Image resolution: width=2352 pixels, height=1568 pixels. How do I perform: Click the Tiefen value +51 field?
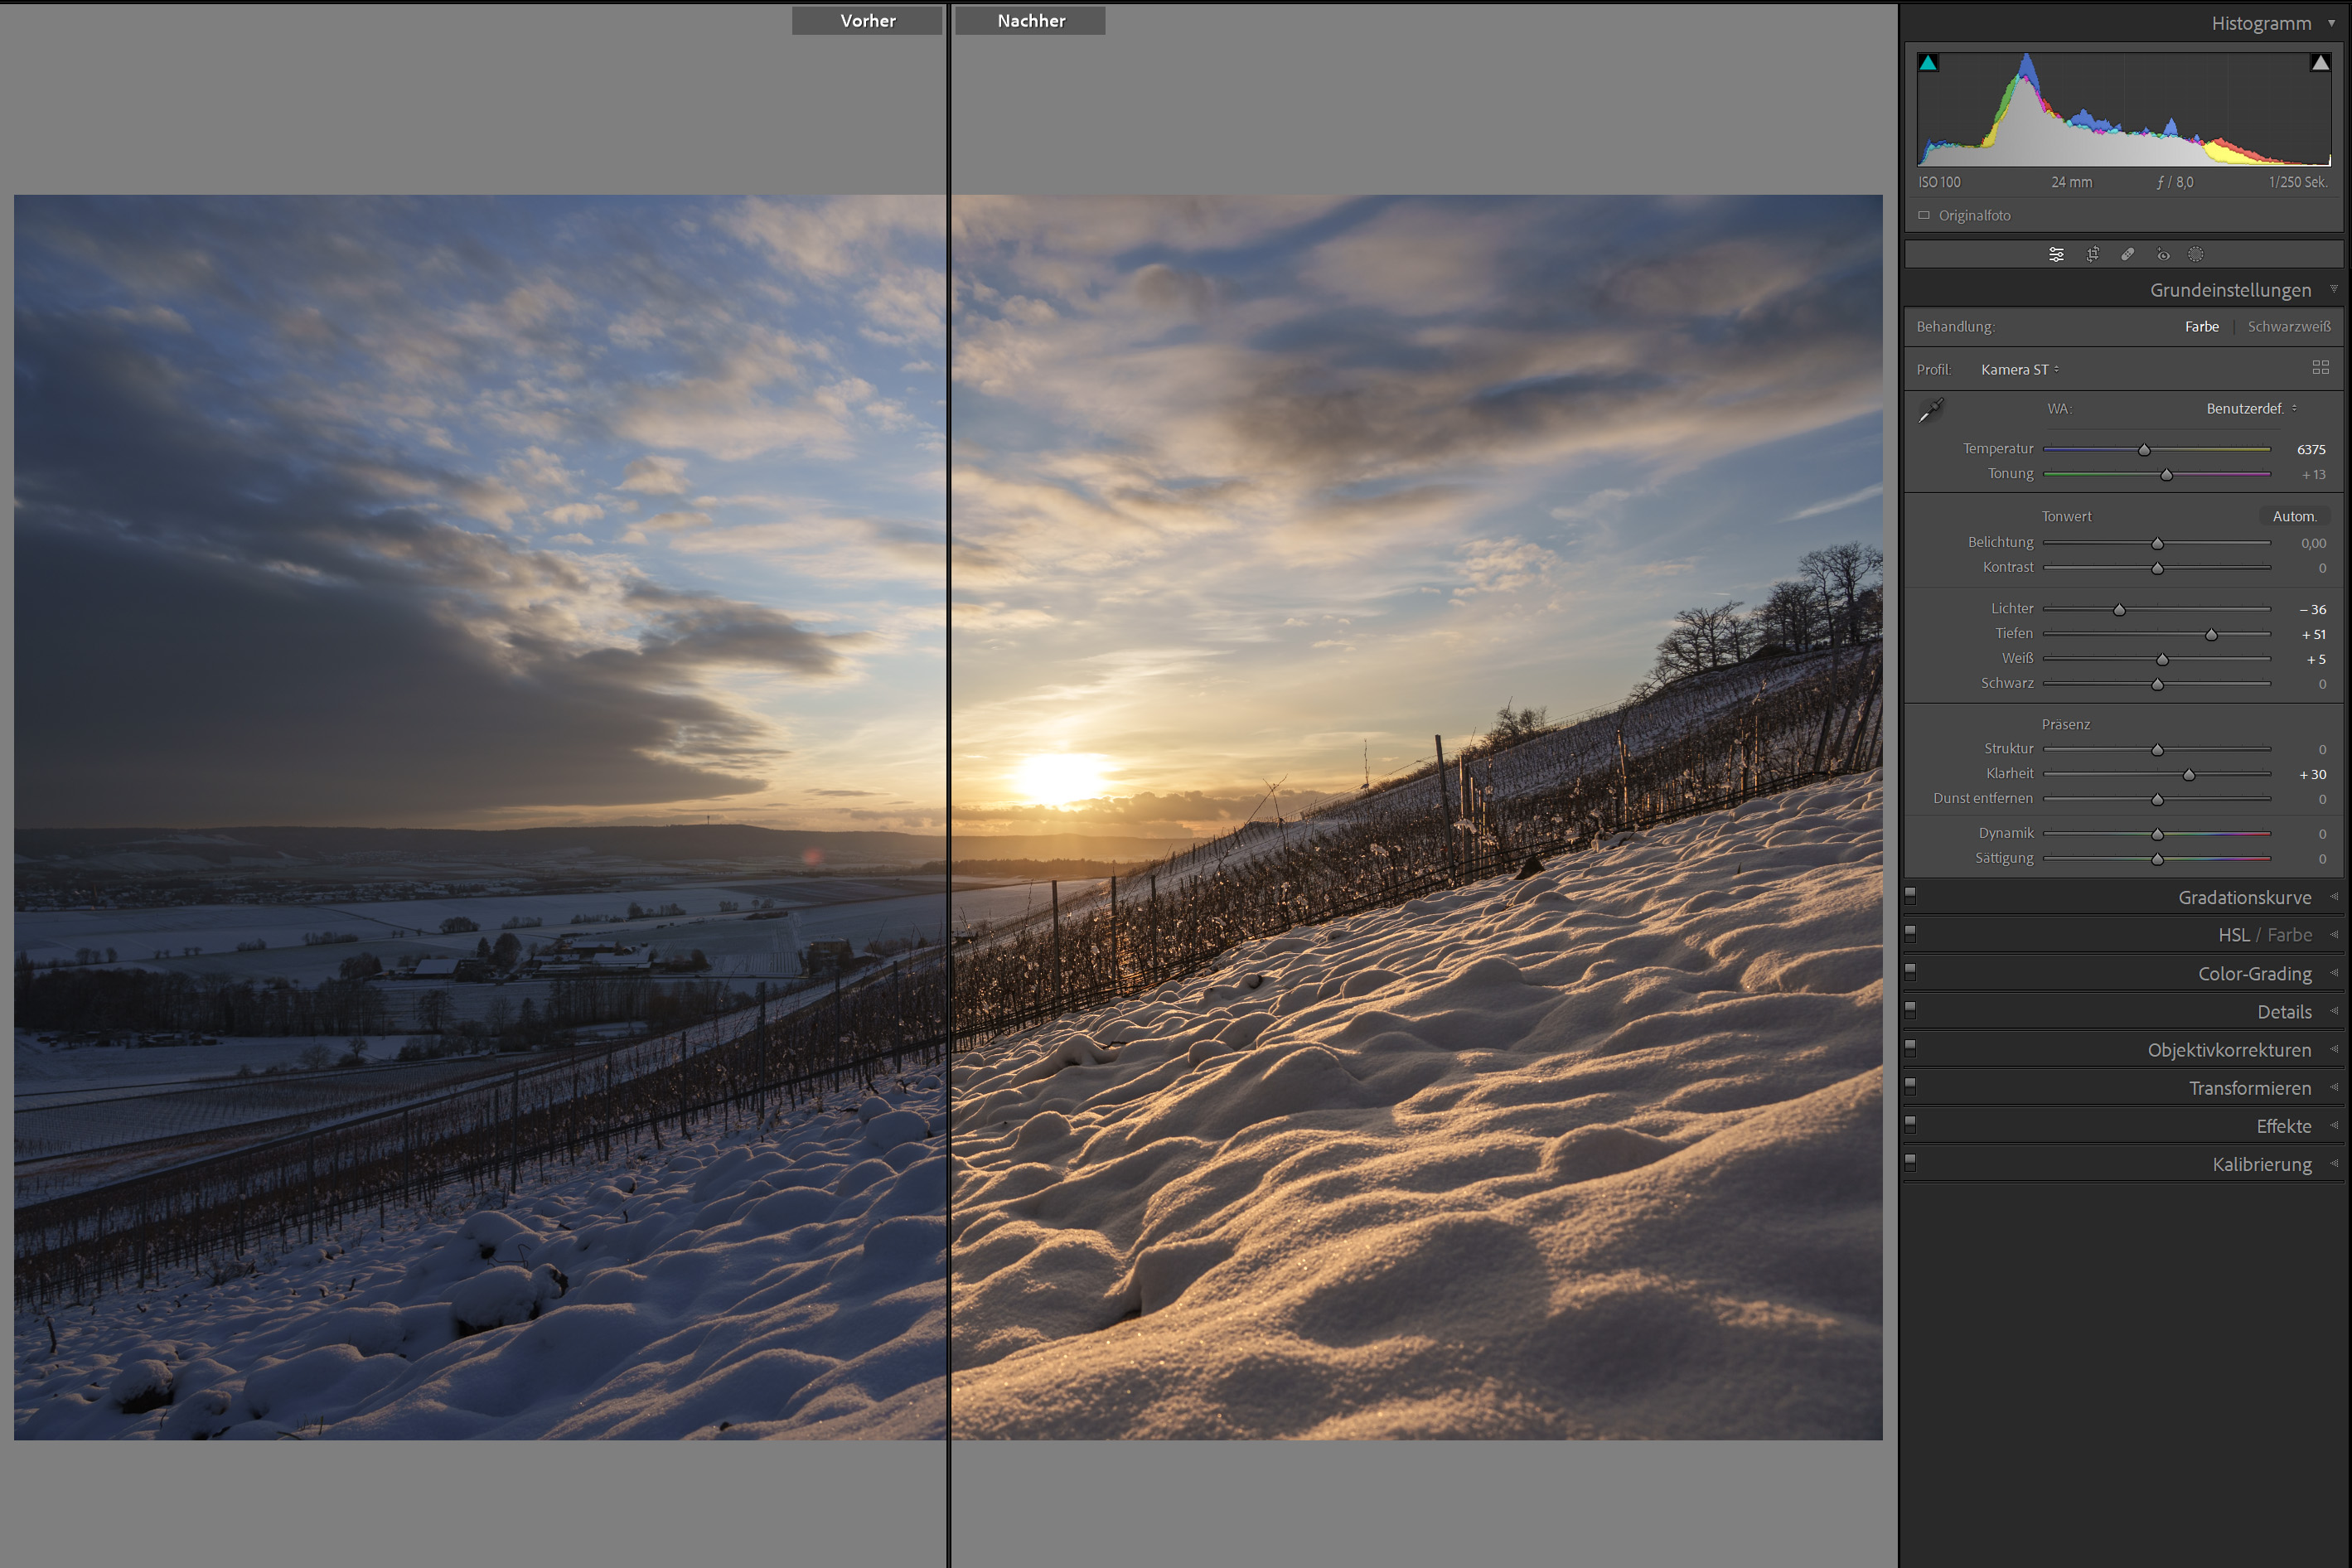(2313, 635)
